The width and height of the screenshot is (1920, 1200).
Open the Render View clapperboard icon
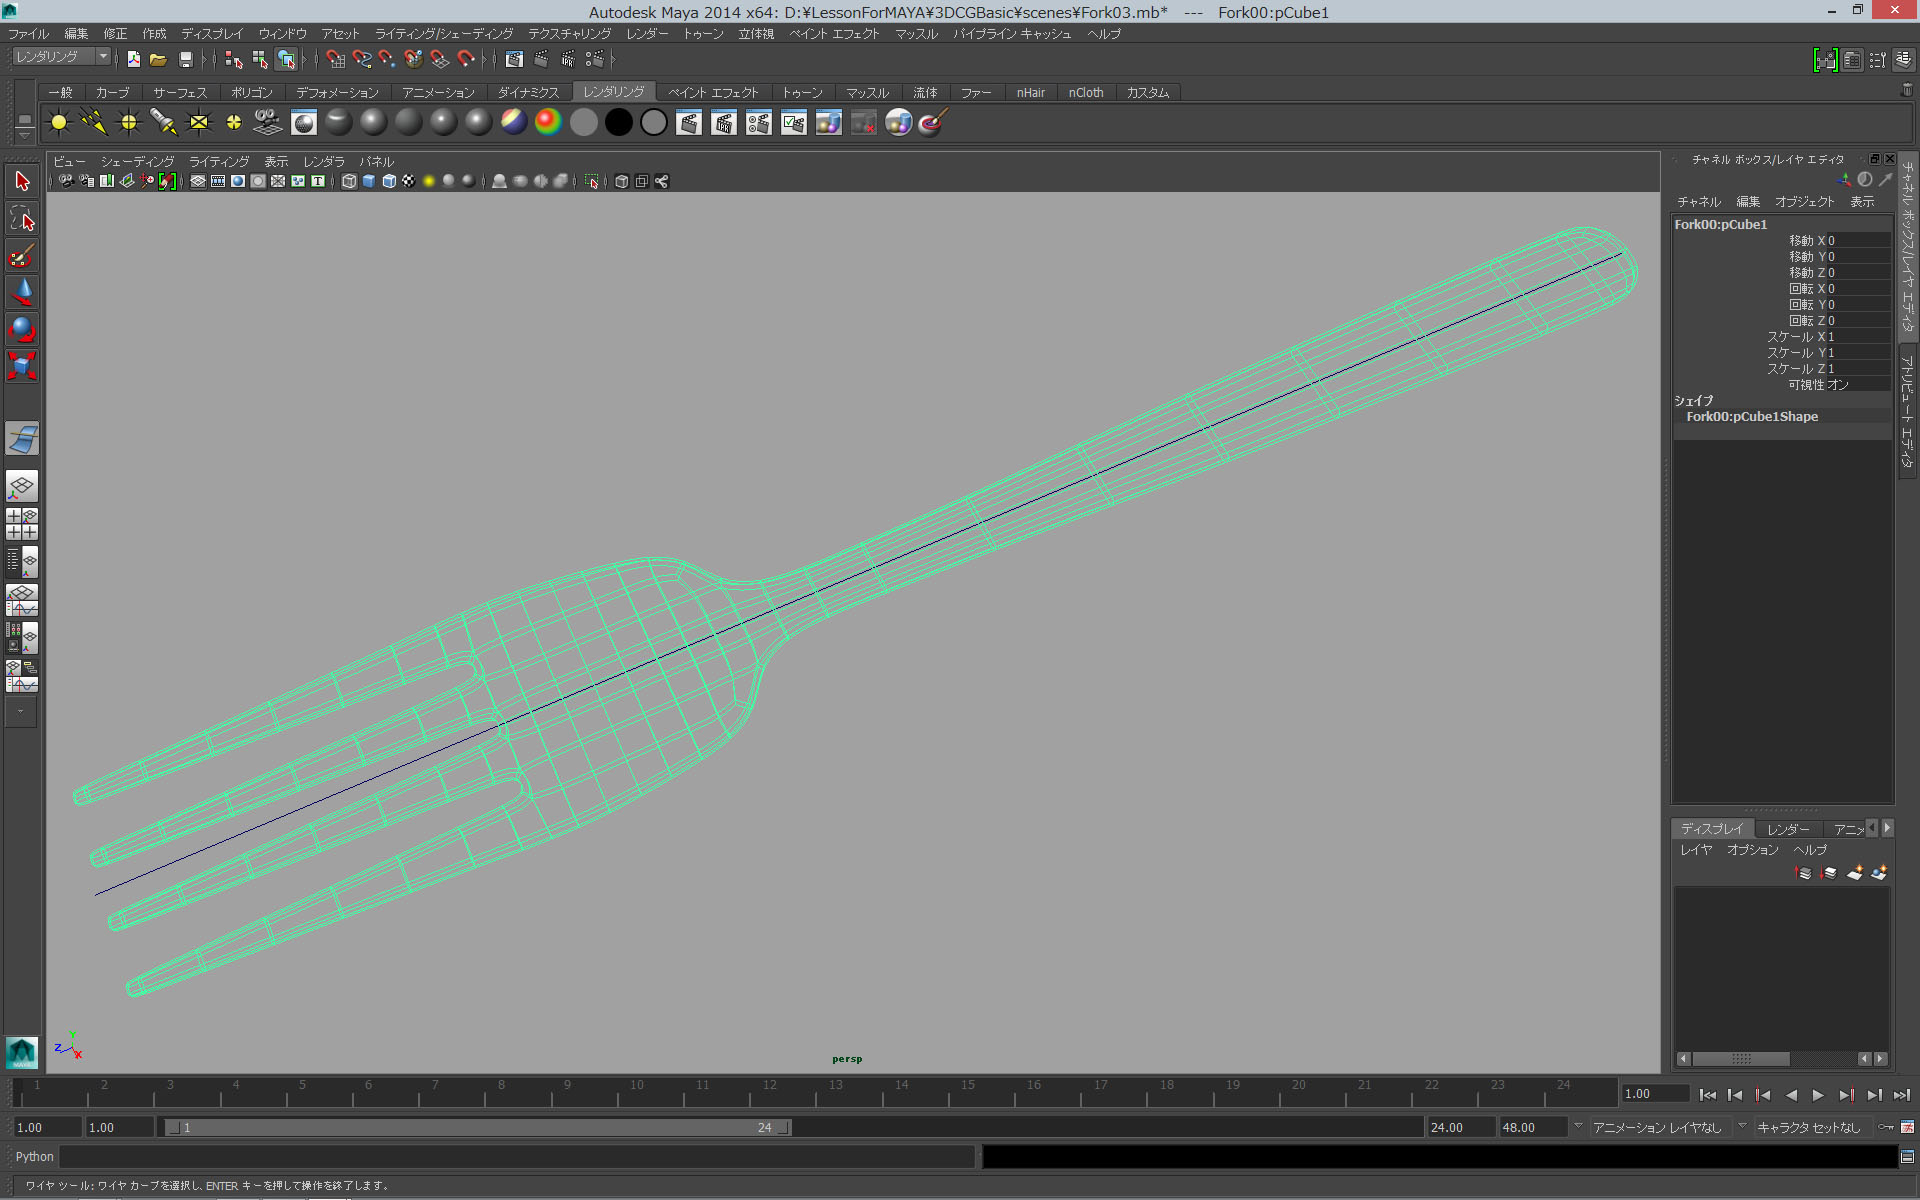(x=689, y=122)
